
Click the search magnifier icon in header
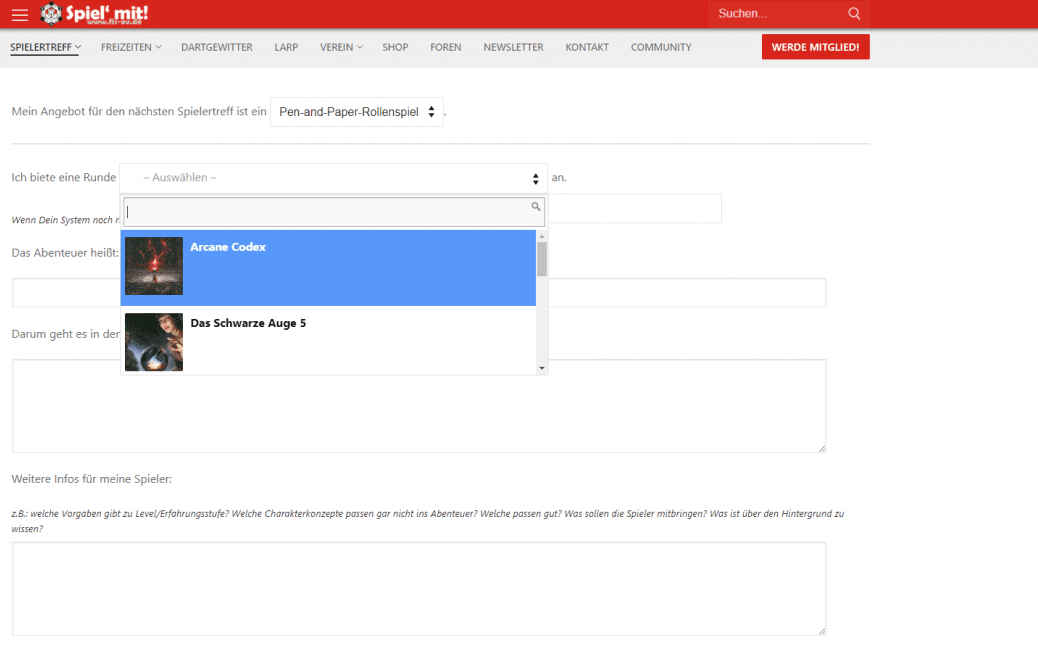[853, 14]
